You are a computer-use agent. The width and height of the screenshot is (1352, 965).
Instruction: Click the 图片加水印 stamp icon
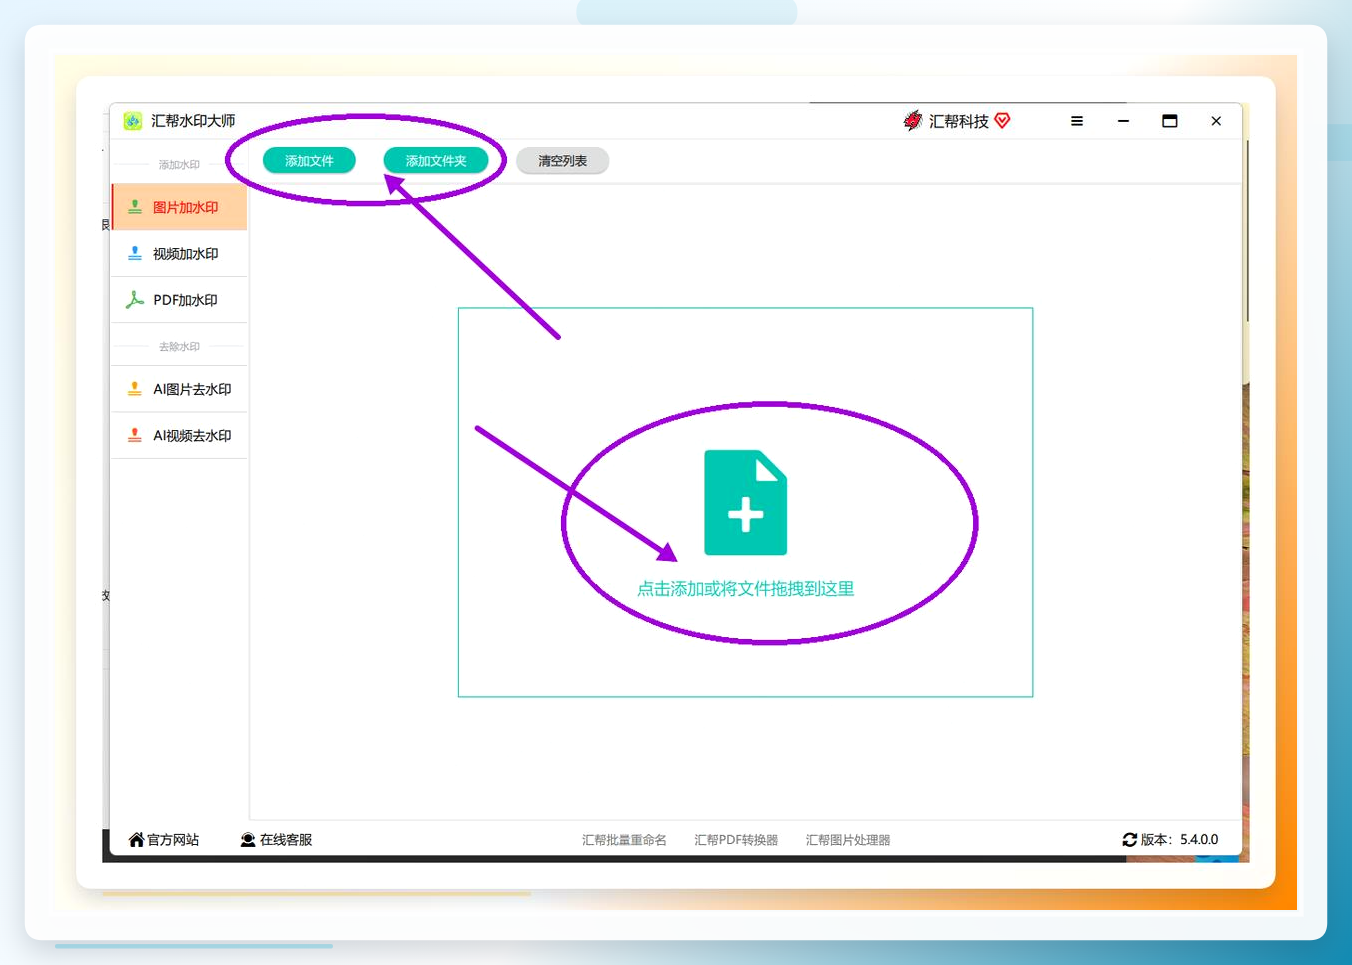pos(135,207)
